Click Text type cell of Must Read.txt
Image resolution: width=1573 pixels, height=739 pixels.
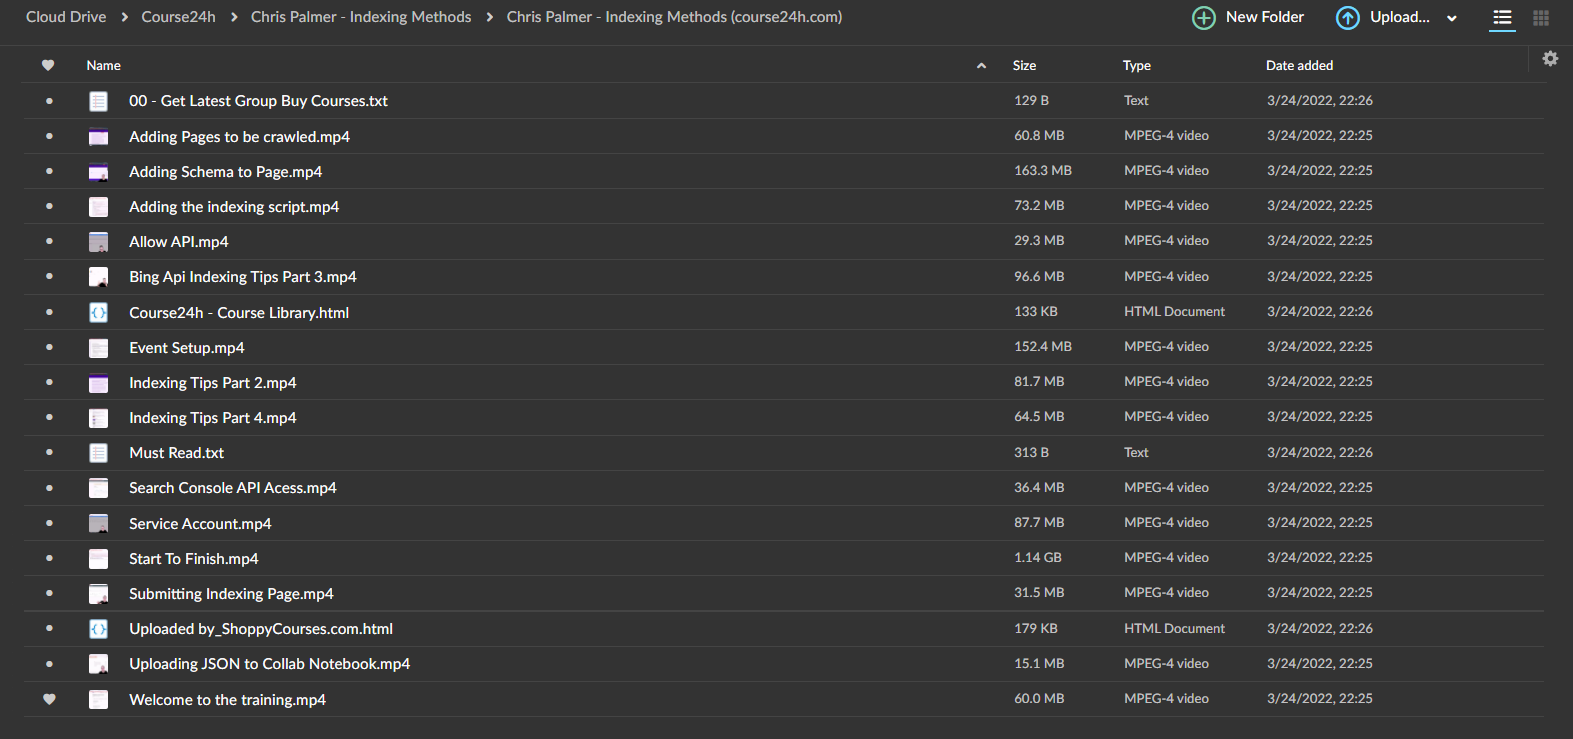click(1136, 453)
